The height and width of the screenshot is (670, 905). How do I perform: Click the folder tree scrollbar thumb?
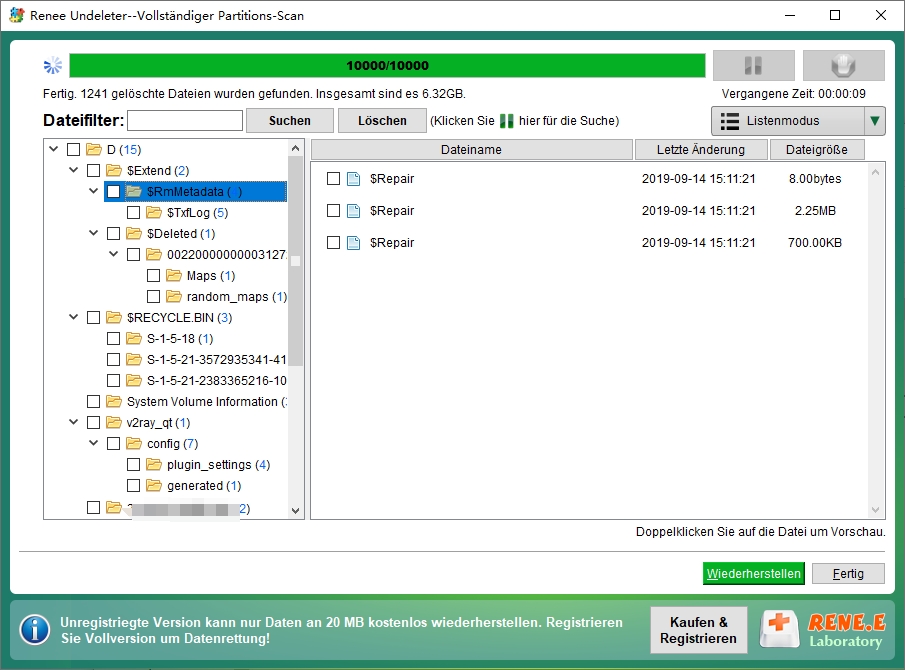(296, 261)
